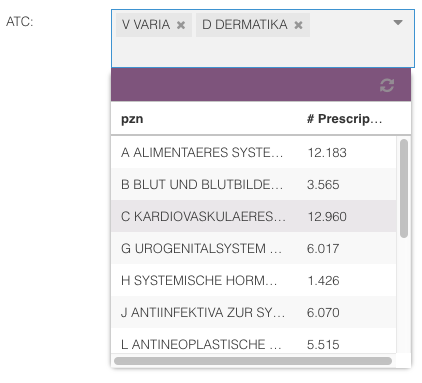Sort by # Prescrip column header

pyautogui.click(x=344, y=119)
